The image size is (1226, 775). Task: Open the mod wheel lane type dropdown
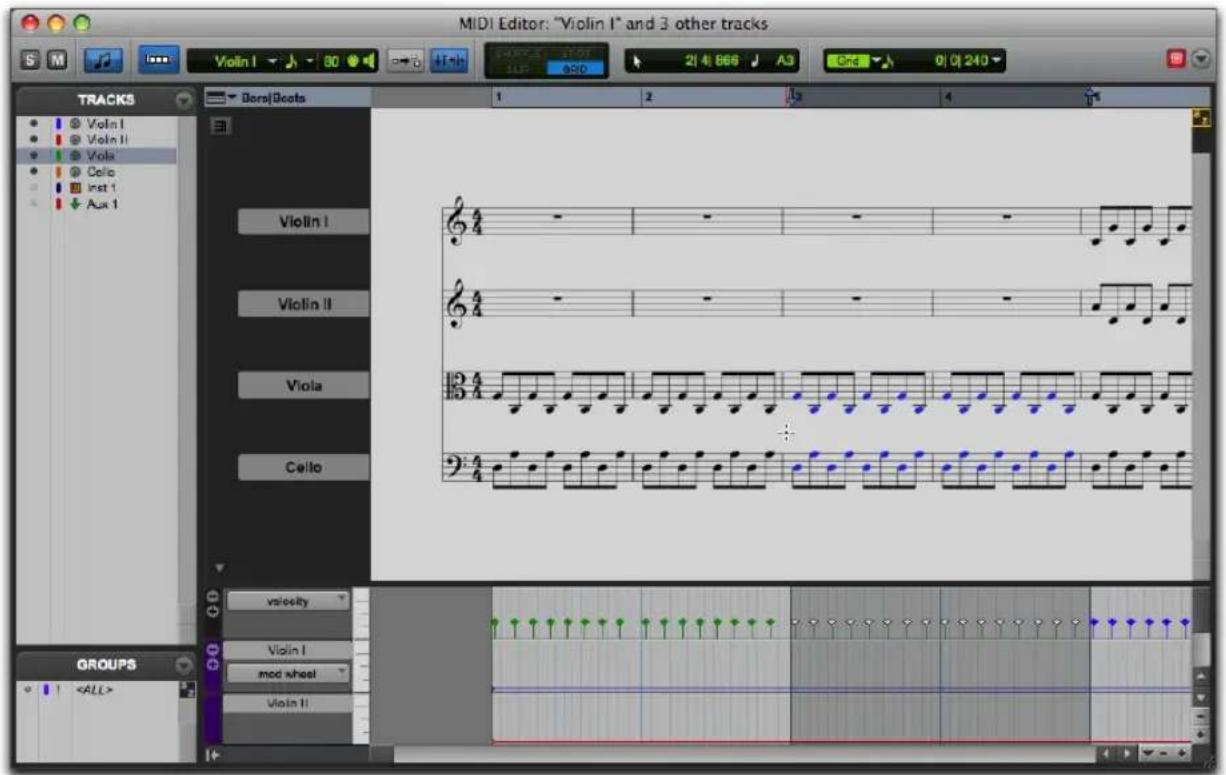point(288,674)
